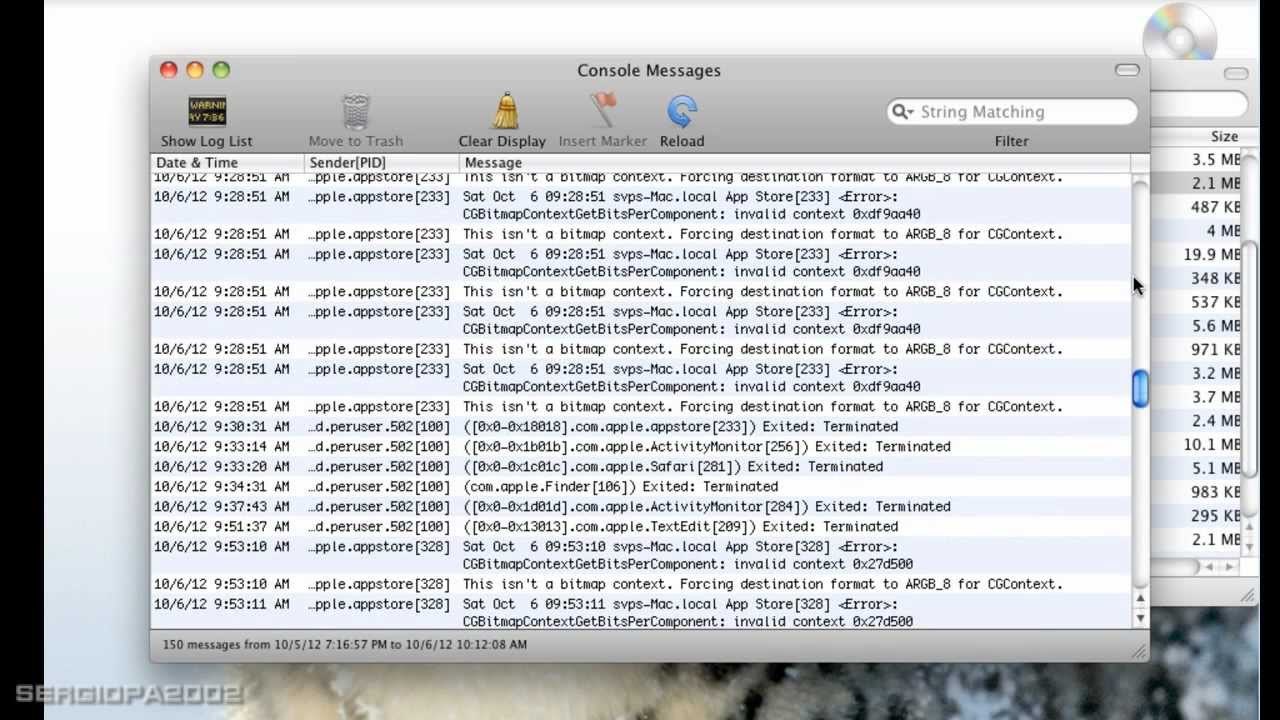Click the 9:34:31 AM timestamp cell
This screenshot has height=720, width=1280.
tap(222, 487)
